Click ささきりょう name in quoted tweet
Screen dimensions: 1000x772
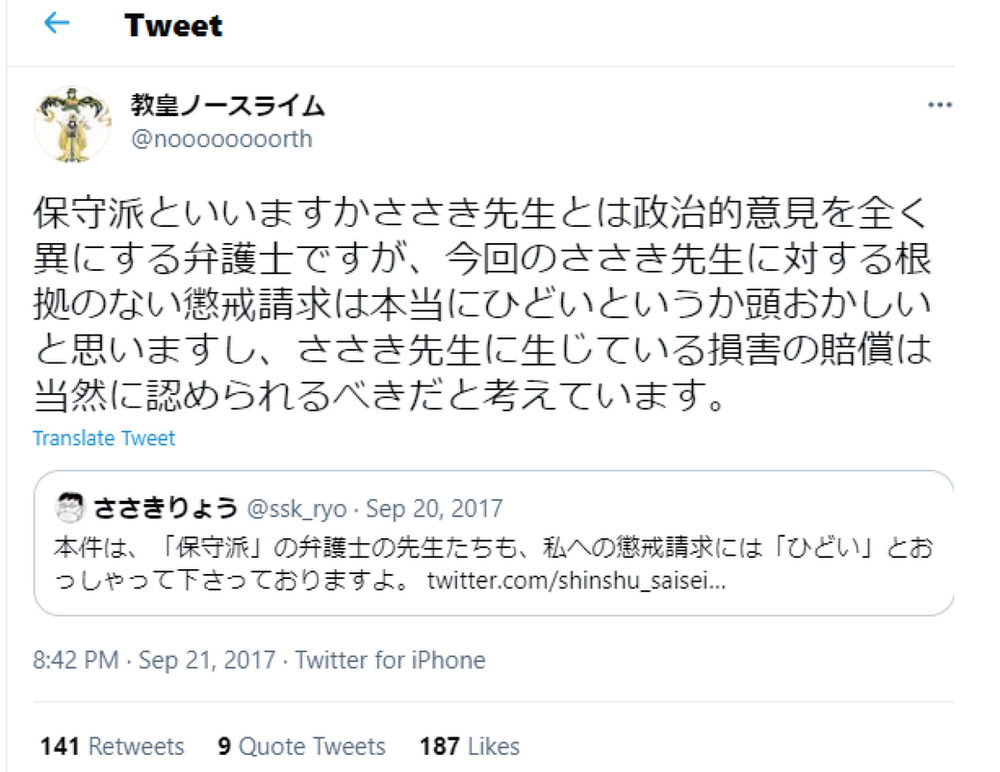[165, 508]
